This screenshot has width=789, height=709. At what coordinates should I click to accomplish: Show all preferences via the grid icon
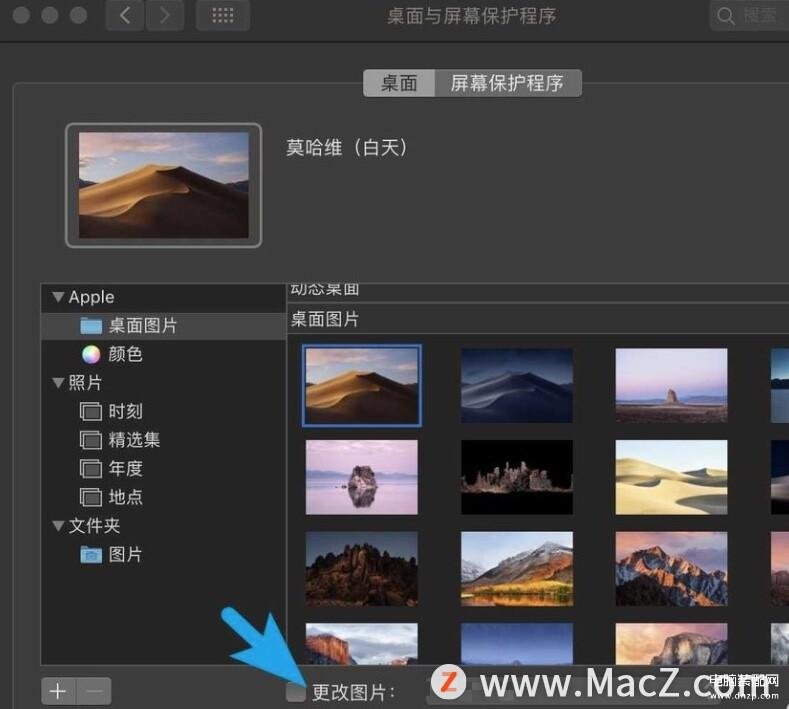pyautogui.click(x=223, y=16)
